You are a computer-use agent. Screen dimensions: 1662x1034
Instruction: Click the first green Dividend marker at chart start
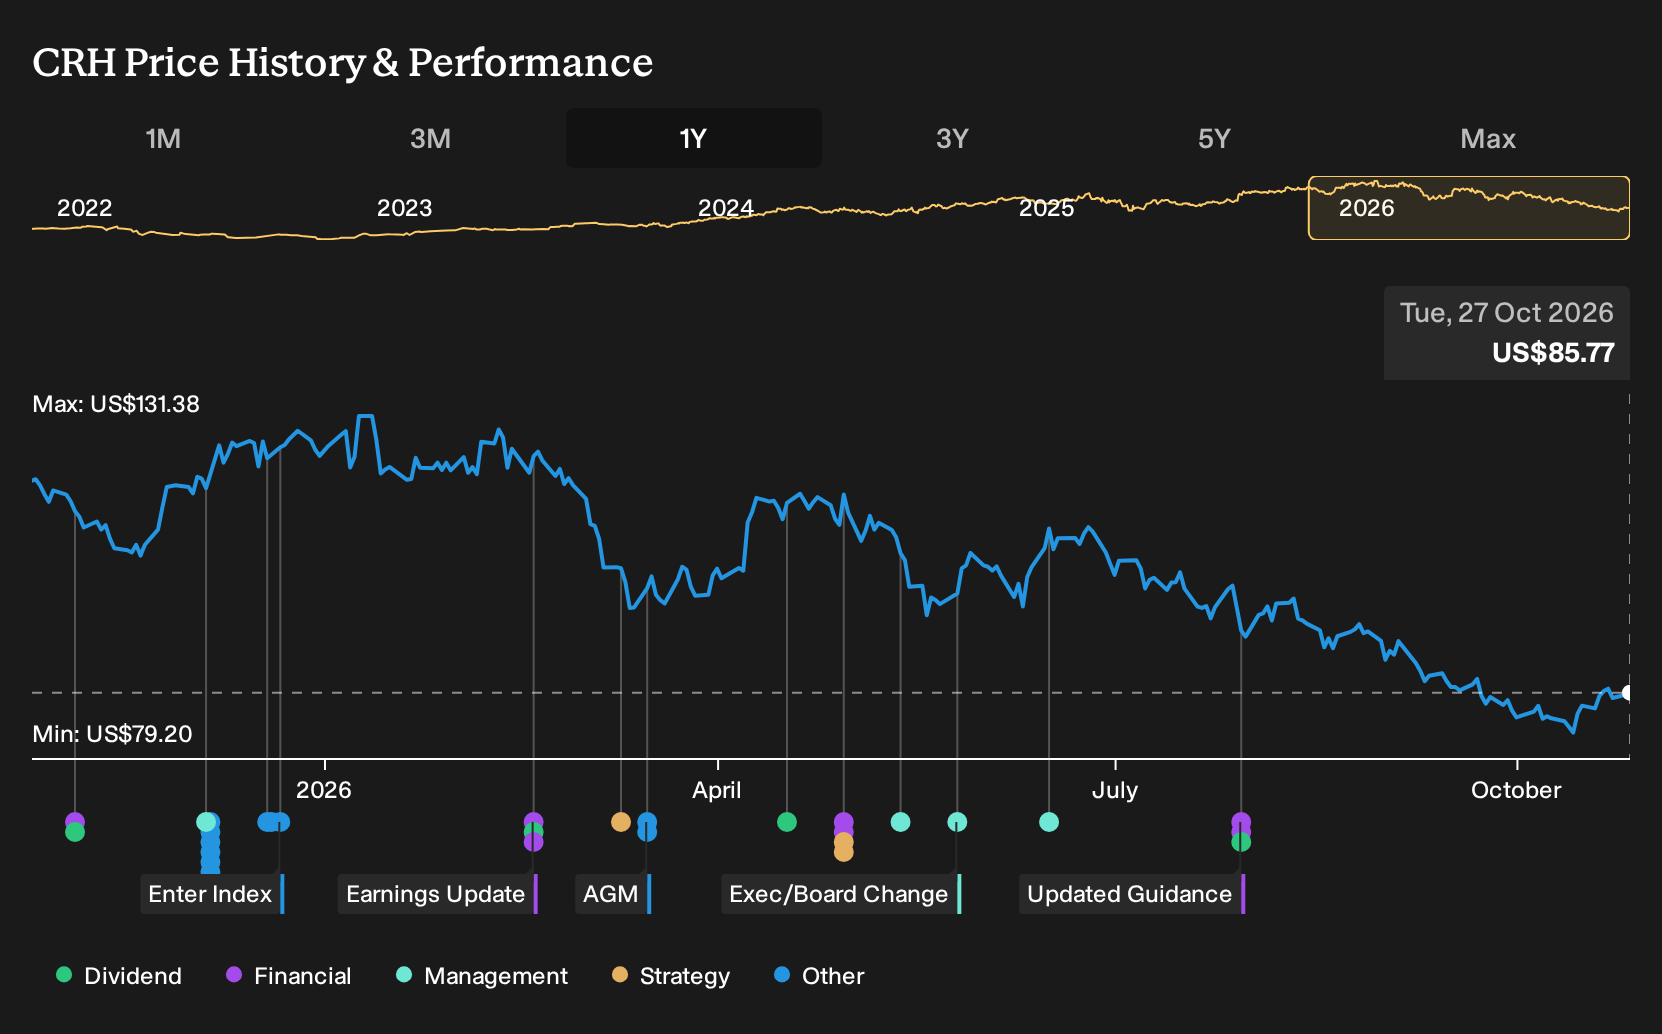[75, 832]
